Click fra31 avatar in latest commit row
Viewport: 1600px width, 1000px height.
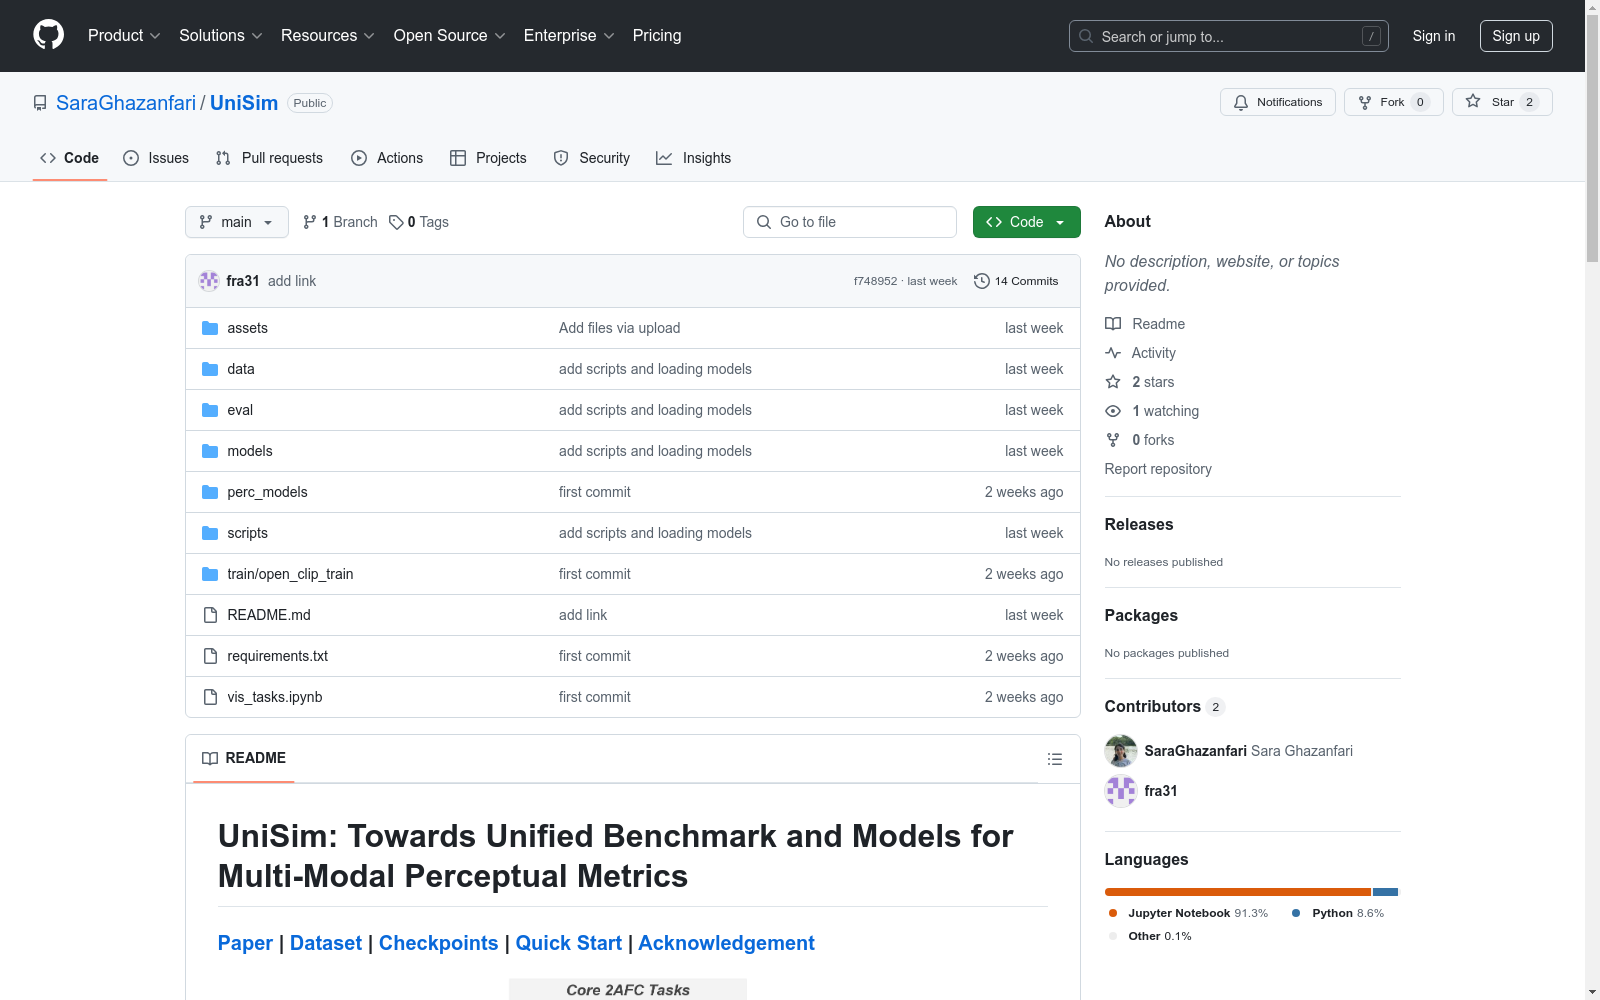click(209, 281)
